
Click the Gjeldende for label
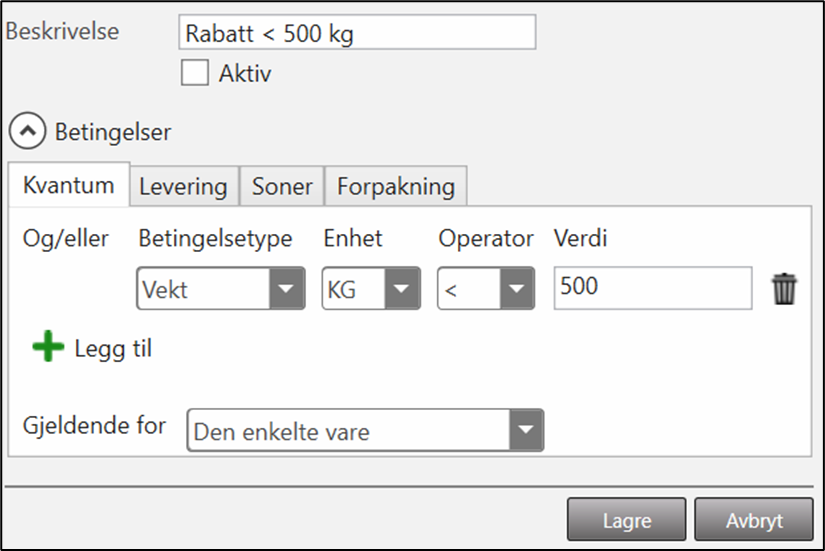click(94, 425)
